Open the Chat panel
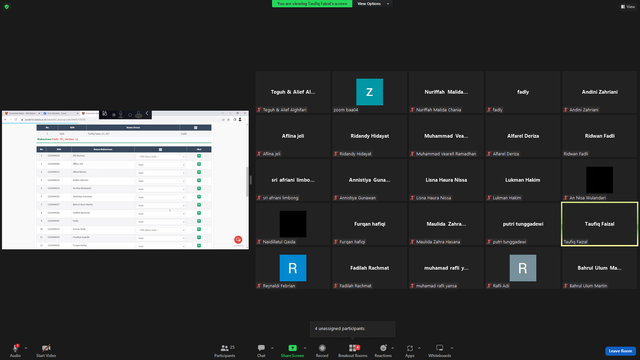640x360 pixels. point(261,350)
